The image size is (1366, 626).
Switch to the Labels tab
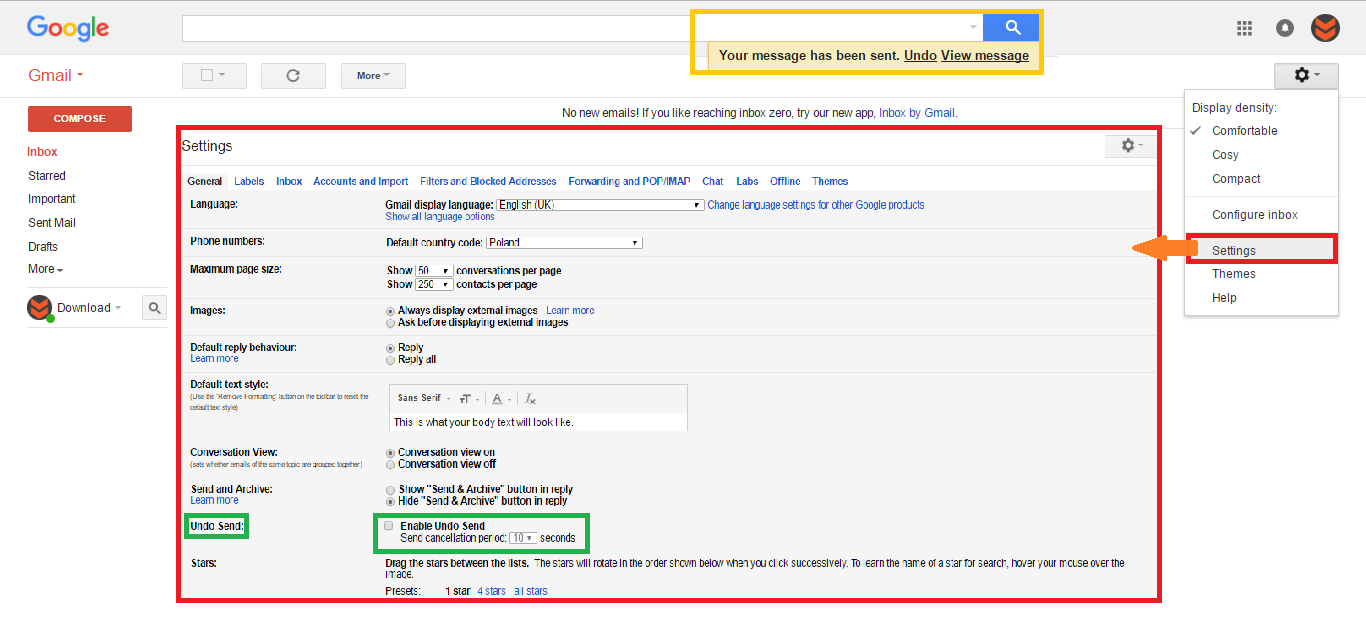(249, 181)
